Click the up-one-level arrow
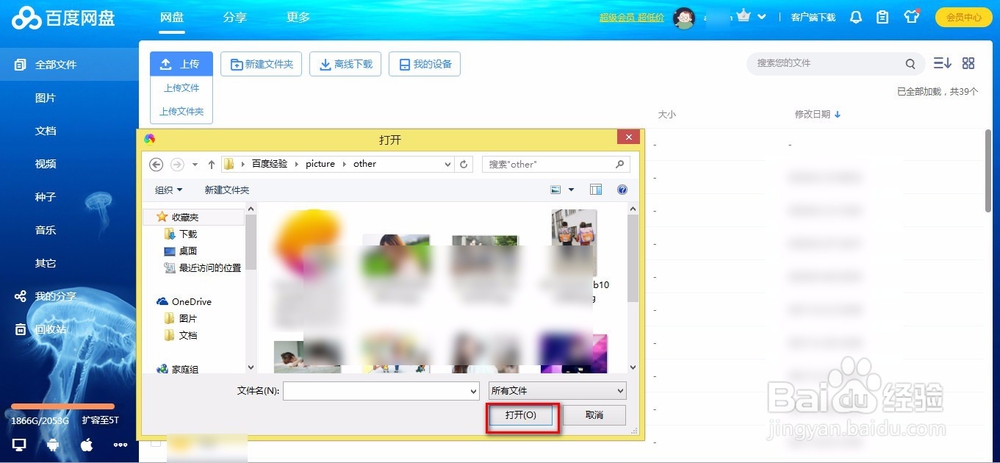 (211, 165)
